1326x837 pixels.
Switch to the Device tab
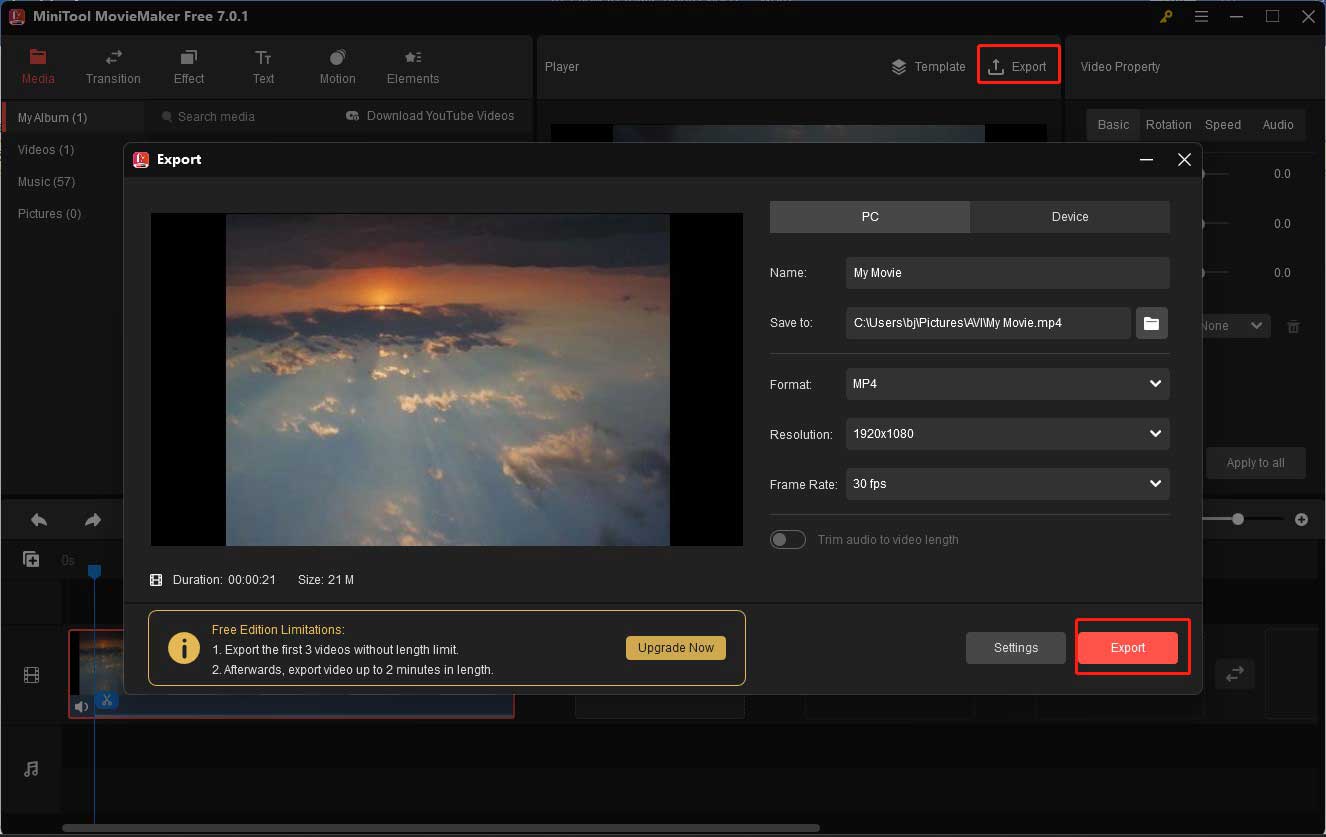click(1069, 216)
